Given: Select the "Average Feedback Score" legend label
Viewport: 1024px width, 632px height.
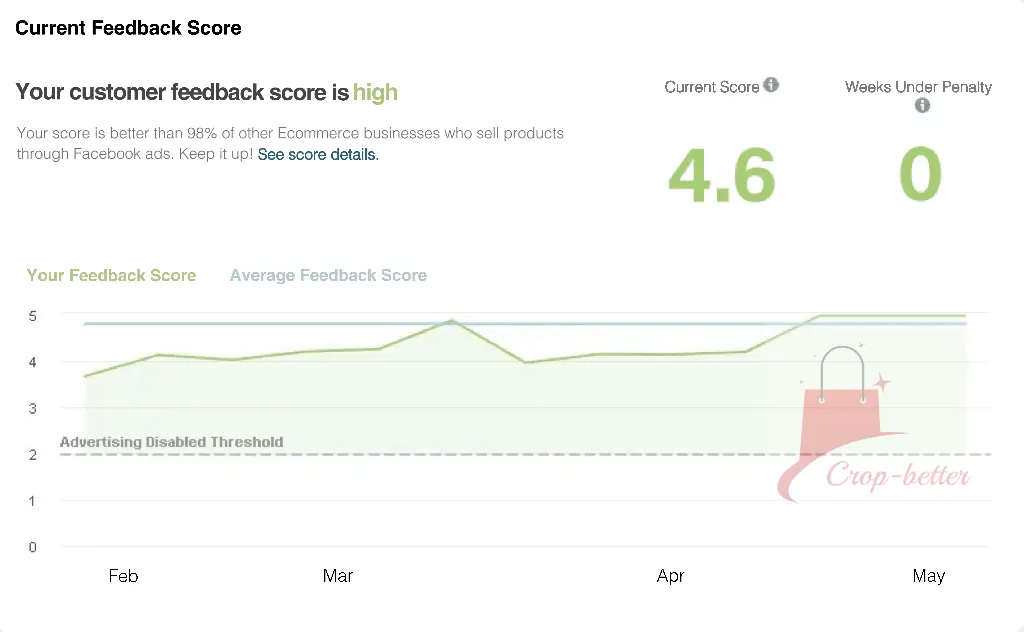Looking at the screenshot, I should [x=328, y=275].
